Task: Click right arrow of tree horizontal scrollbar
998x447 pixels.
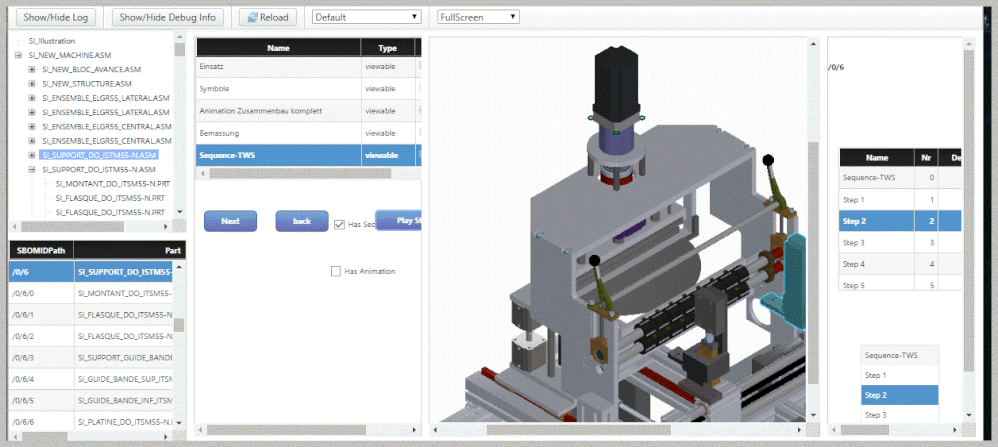Action: pyautogui.click(x=168, y=227)
